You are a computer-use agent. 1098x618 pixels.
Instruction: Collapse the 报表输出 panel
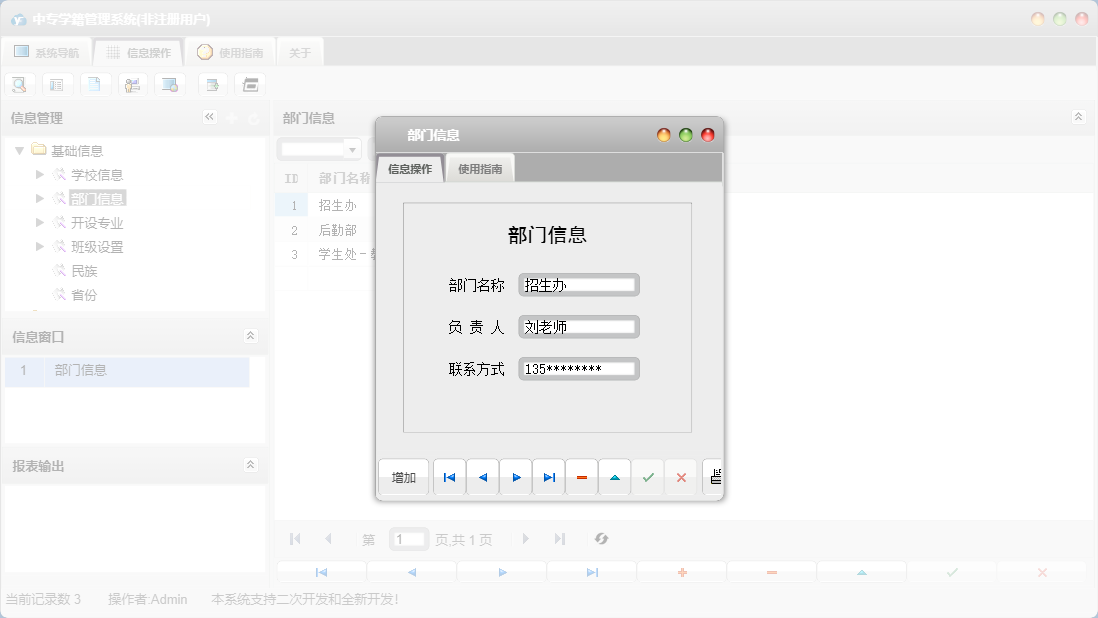point(250,463)
